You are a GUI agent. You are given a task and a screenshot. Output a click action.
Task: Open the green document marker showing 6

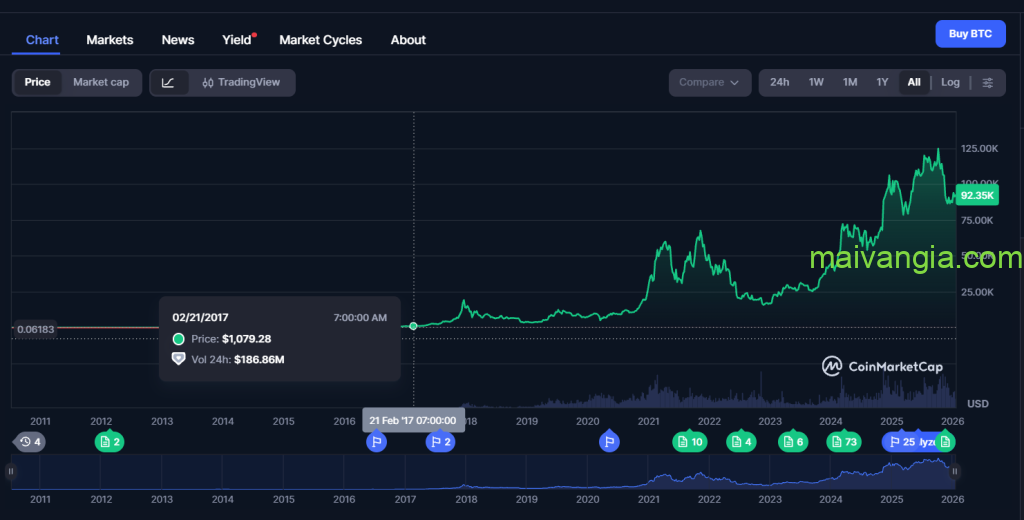[x=792, y=442]
